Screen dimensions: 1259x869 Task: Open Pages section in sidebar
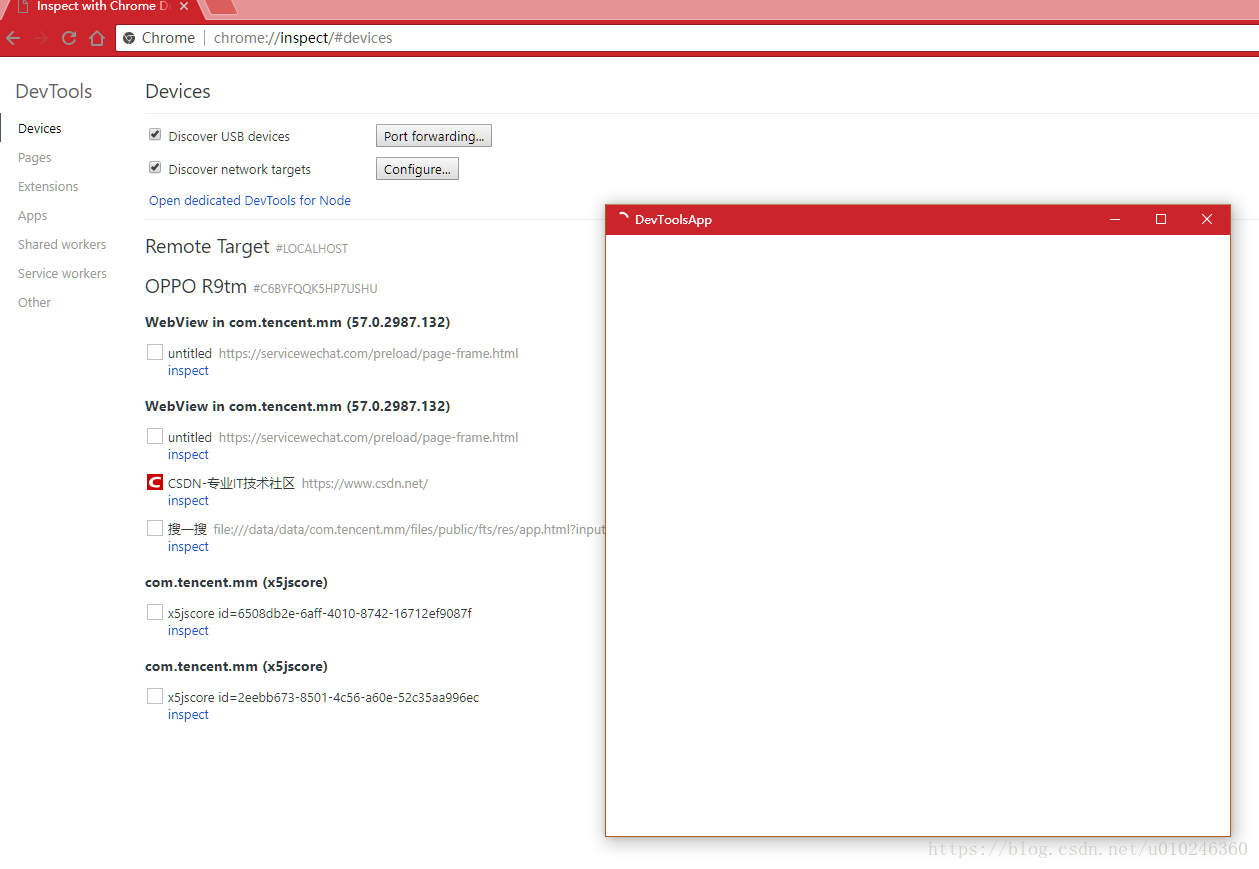35,158
